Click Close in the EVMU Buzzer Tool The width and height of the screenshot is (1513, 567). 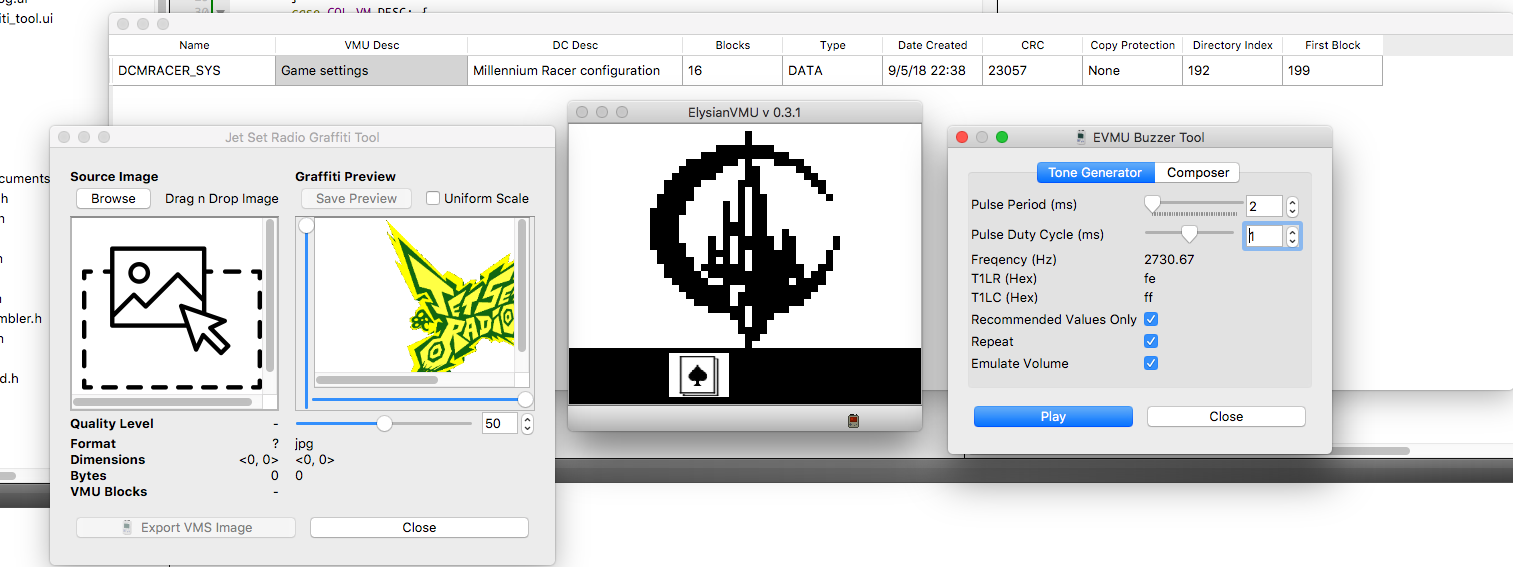[1226, 416]
